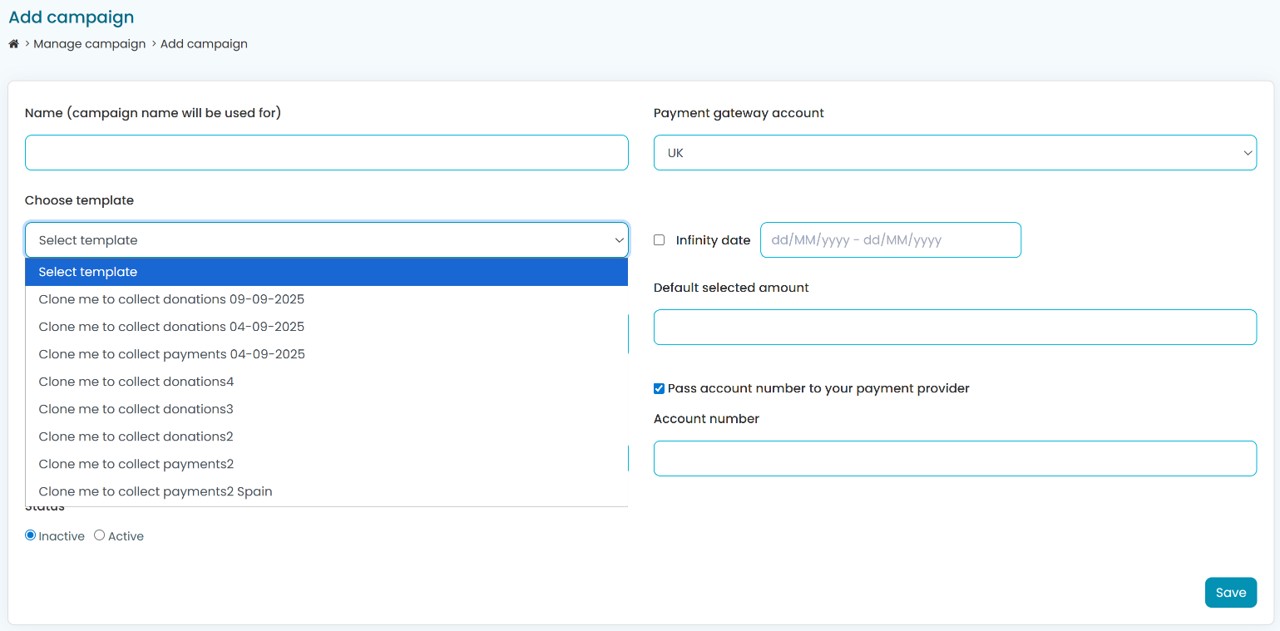Open Manage campaign breadcrumb link
1280x631 pixels.
[89, 44]
